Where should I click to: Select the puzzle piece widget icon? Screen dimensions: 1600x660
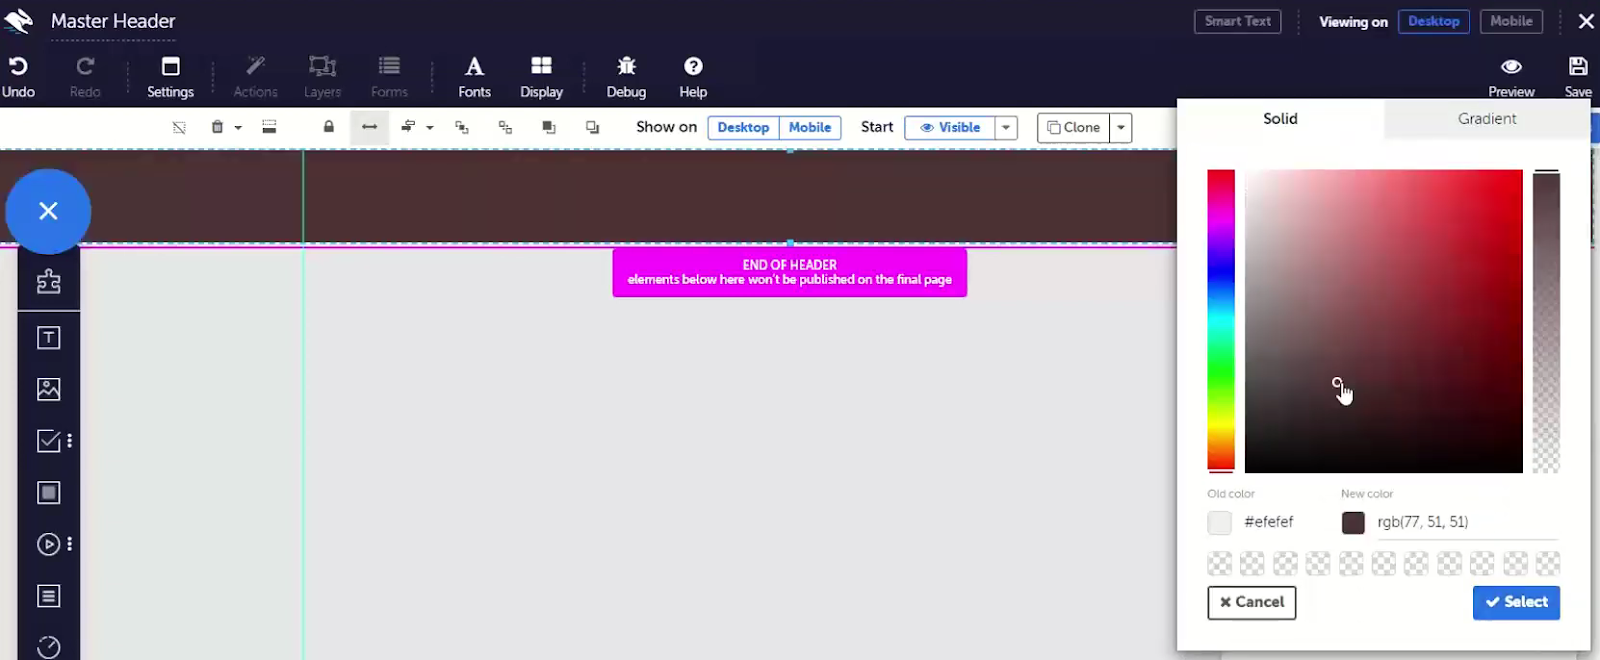pyautogui.click(x=48, y=282)
